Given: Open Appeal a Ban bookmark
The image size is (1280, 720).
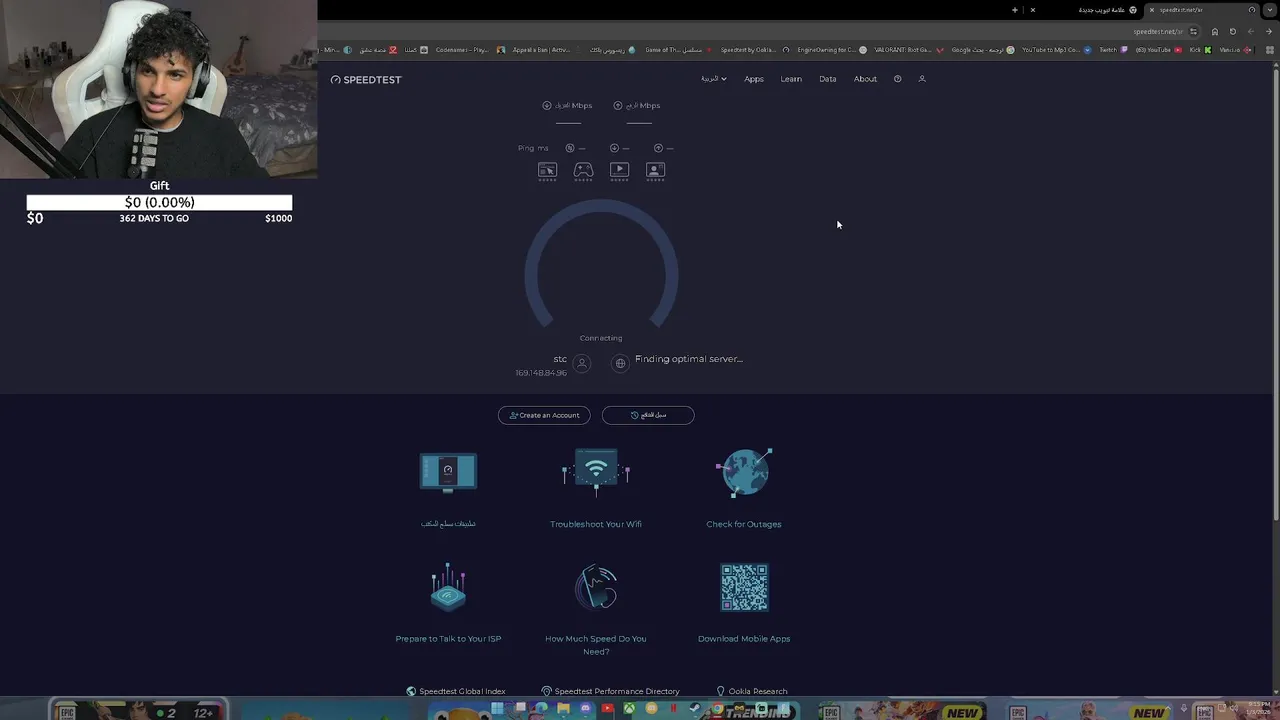Looking at the screenshot, I should point(548,50).
